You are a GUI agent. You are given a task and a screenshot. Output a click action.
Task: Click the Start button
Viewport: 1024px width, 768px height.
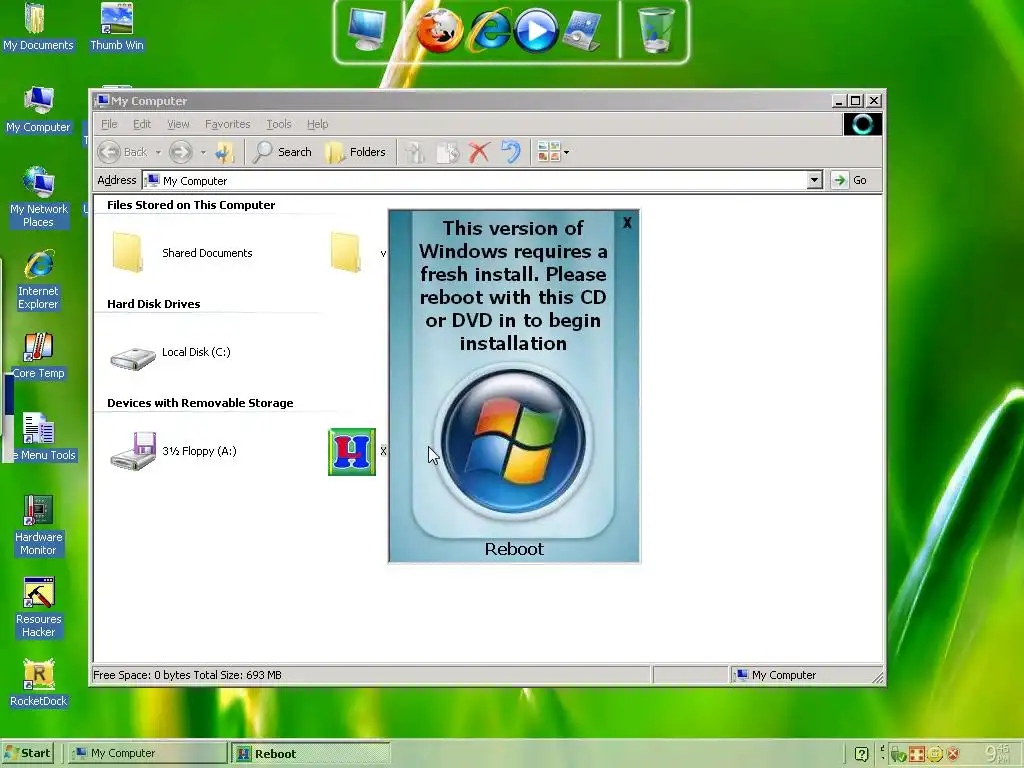(x=28, y=753)
